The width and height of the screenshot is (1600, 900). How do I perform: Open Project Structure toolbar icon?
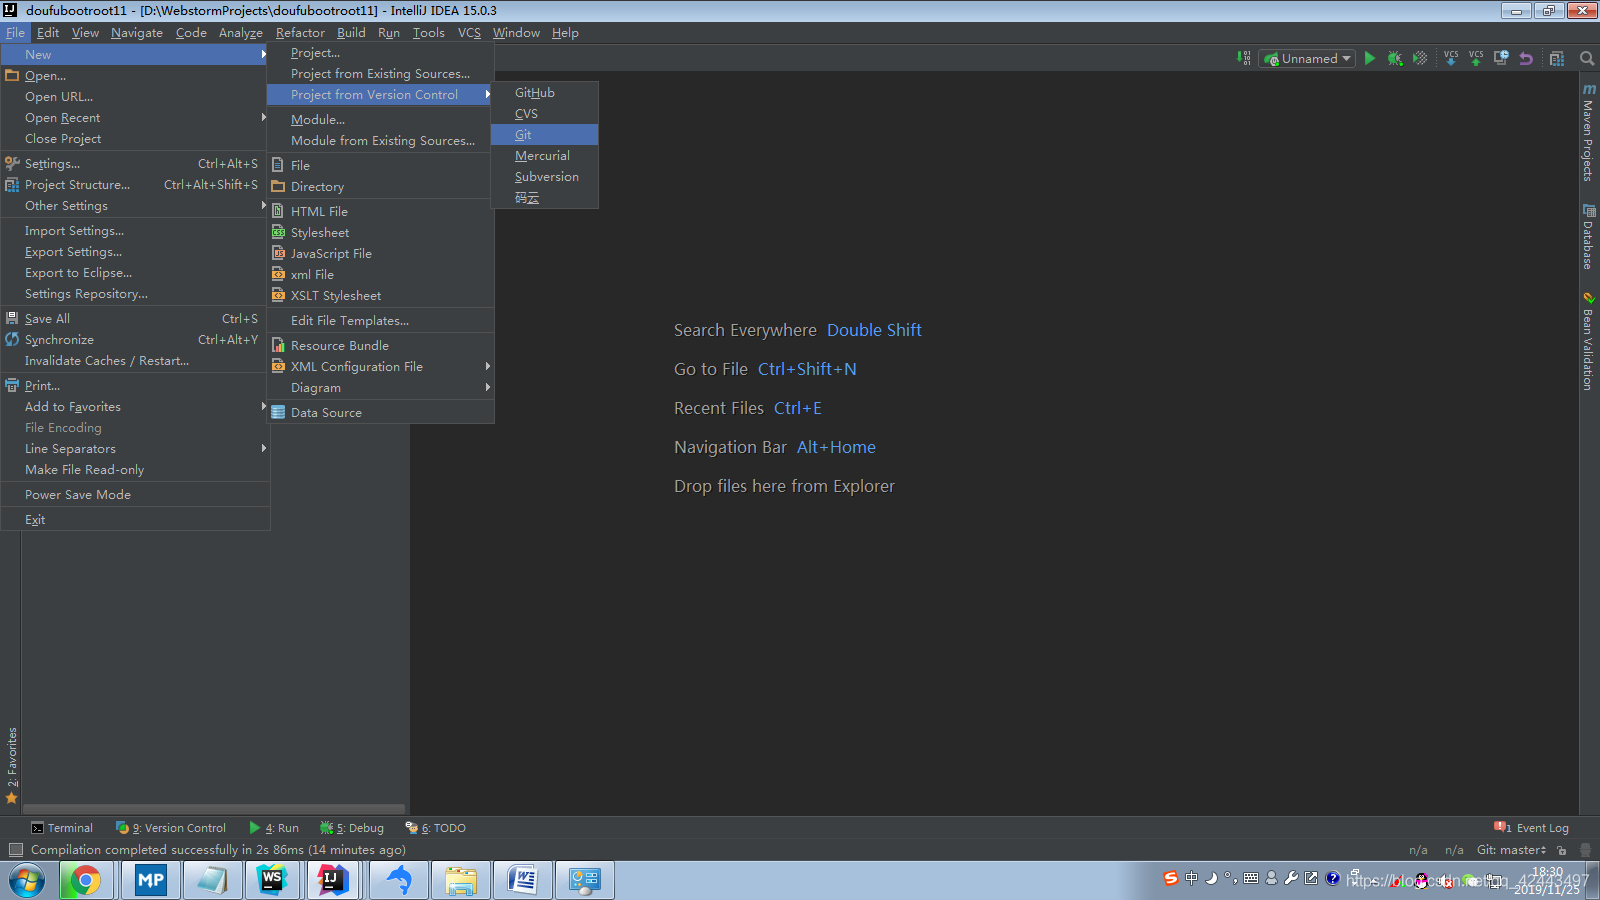tap(1557, 58)
